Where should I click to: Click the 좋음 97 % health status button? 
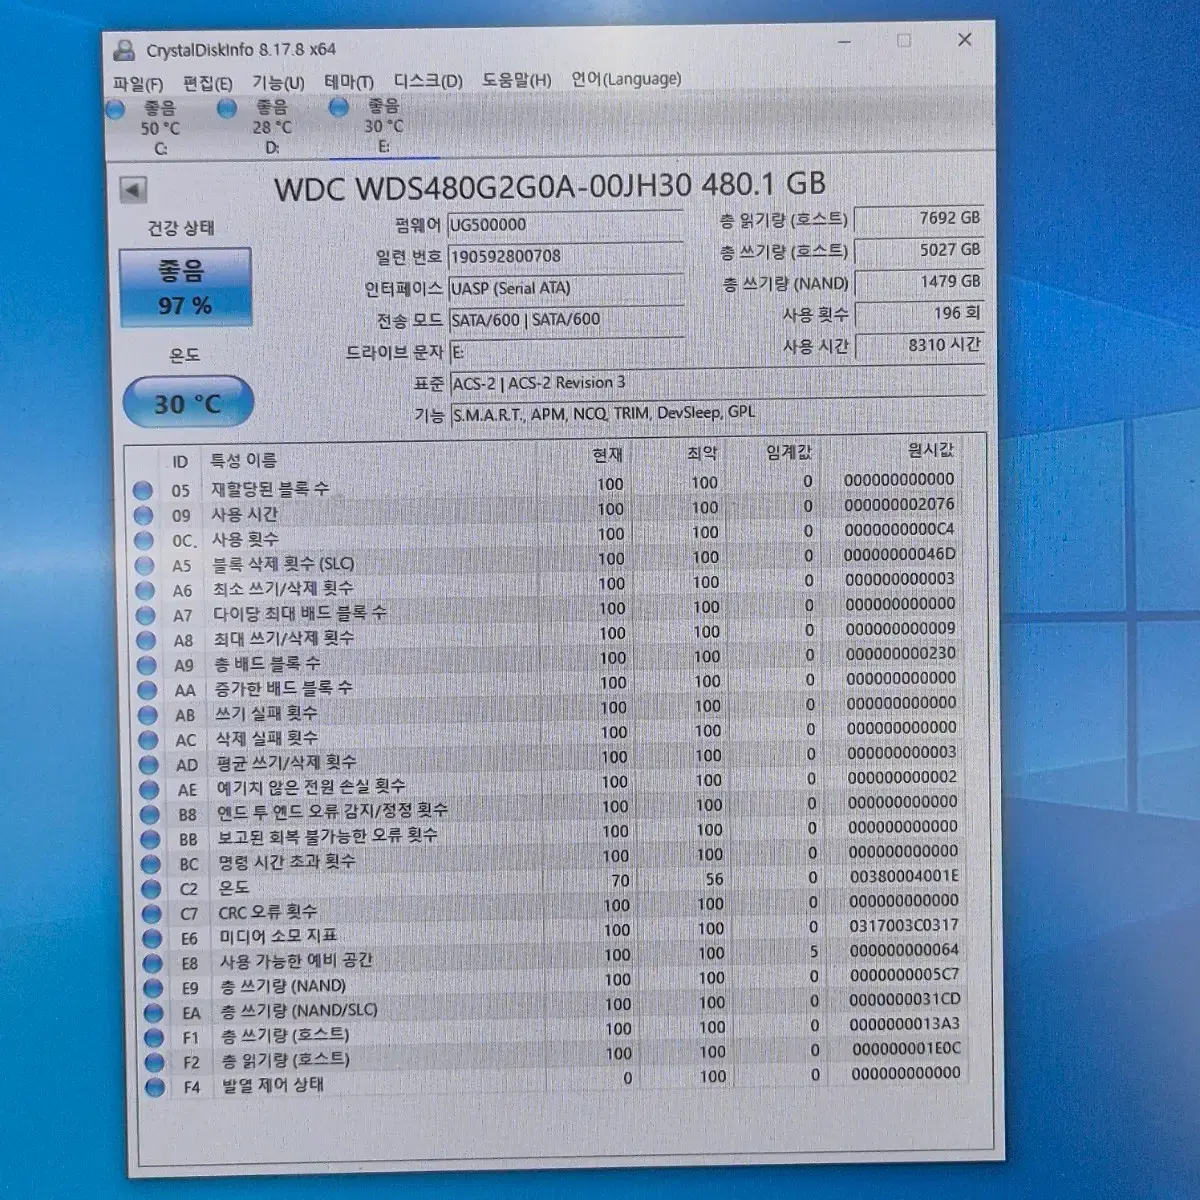[x=185, y=288]
